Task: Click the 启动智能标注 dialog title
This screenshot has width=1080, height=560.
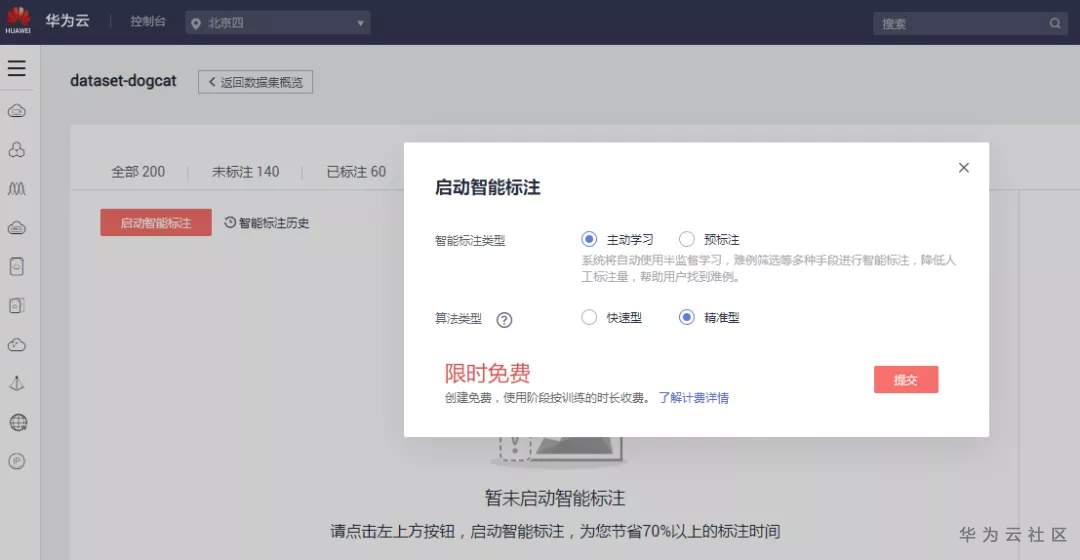Action: point(488,187)
